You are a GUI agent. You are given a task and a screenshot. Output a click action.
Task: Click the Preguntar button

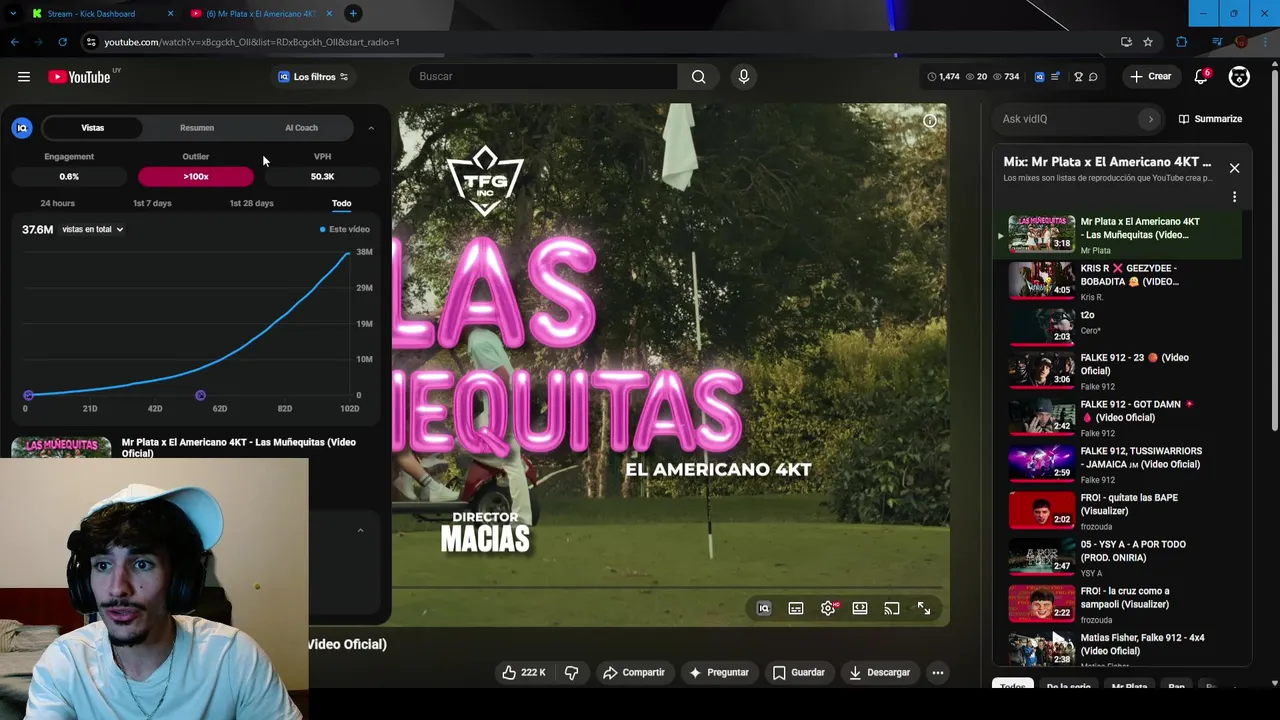point(718,673)
